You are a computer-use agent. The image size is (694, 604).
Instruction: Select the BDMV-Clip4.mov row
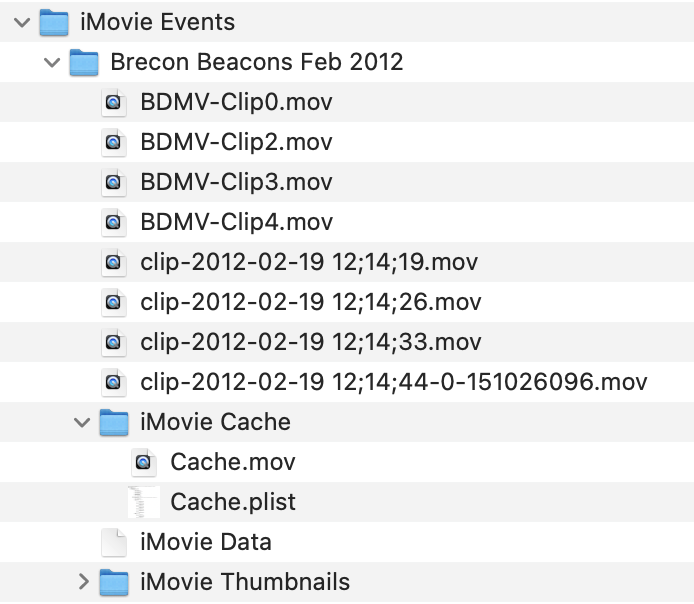237,222
